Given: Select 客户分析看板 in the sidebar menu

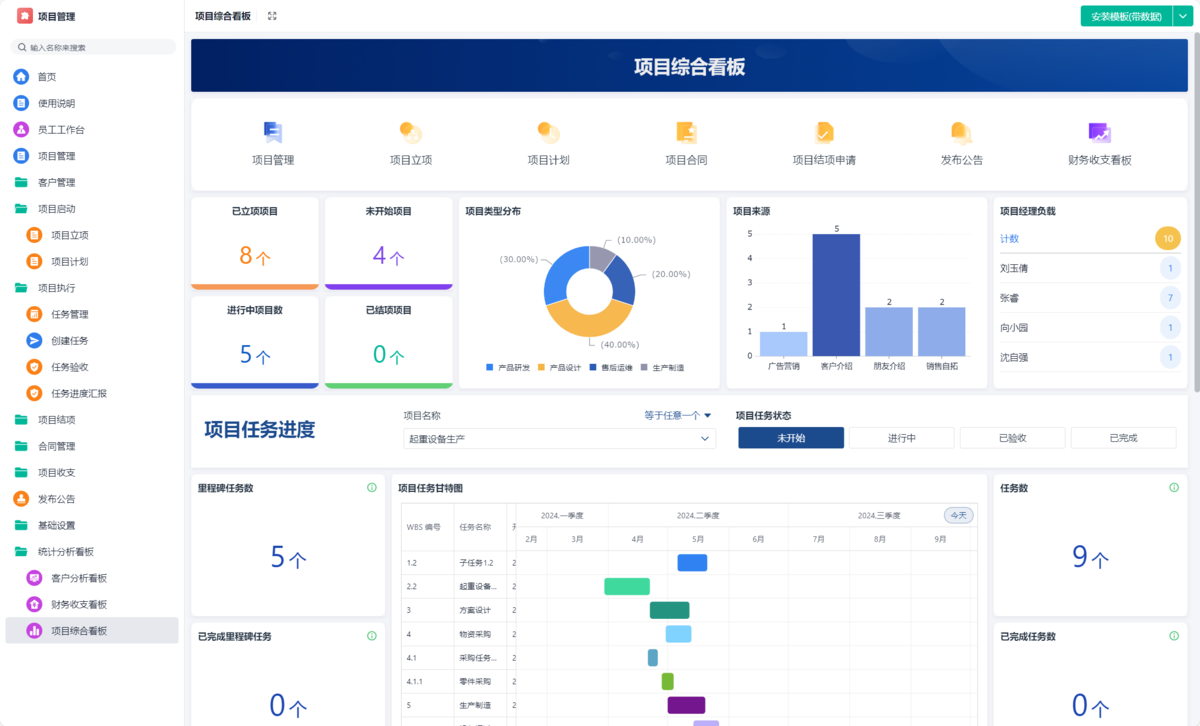Looking at the screenshot, I should pos(79,577).
